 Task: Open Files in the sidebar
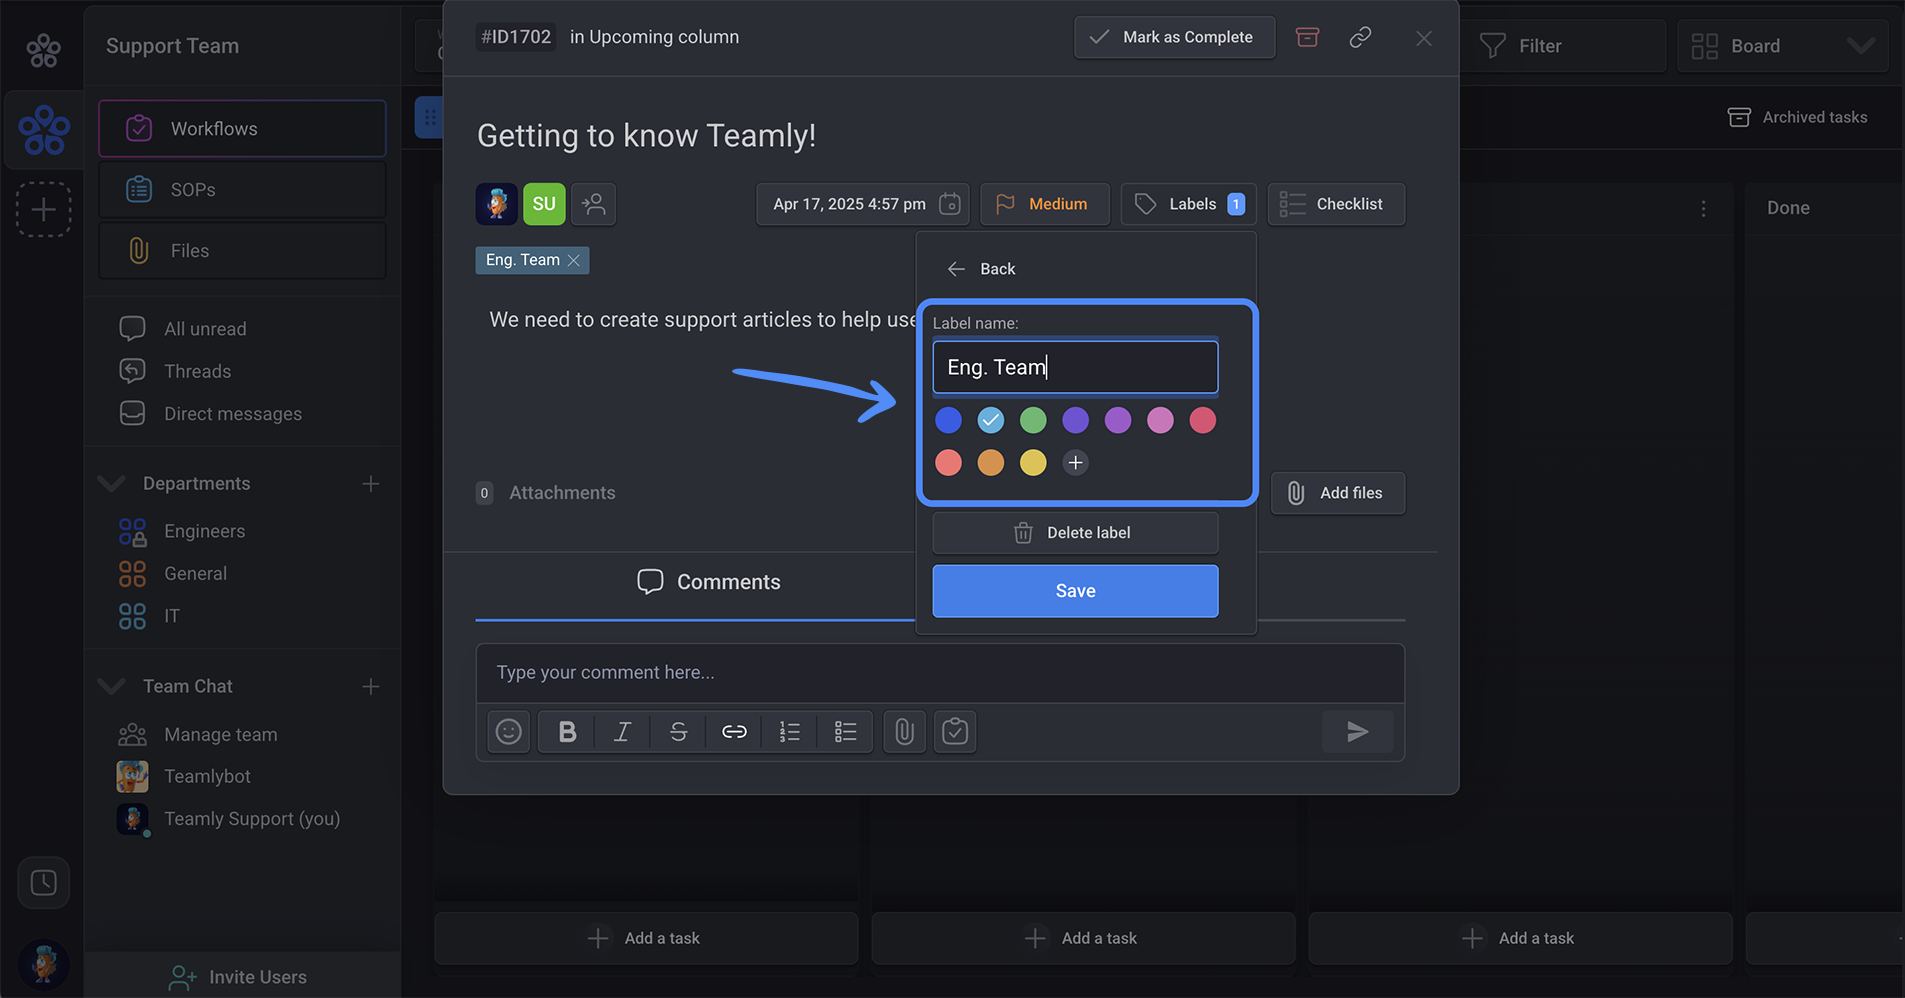click(x=242, y=251)
